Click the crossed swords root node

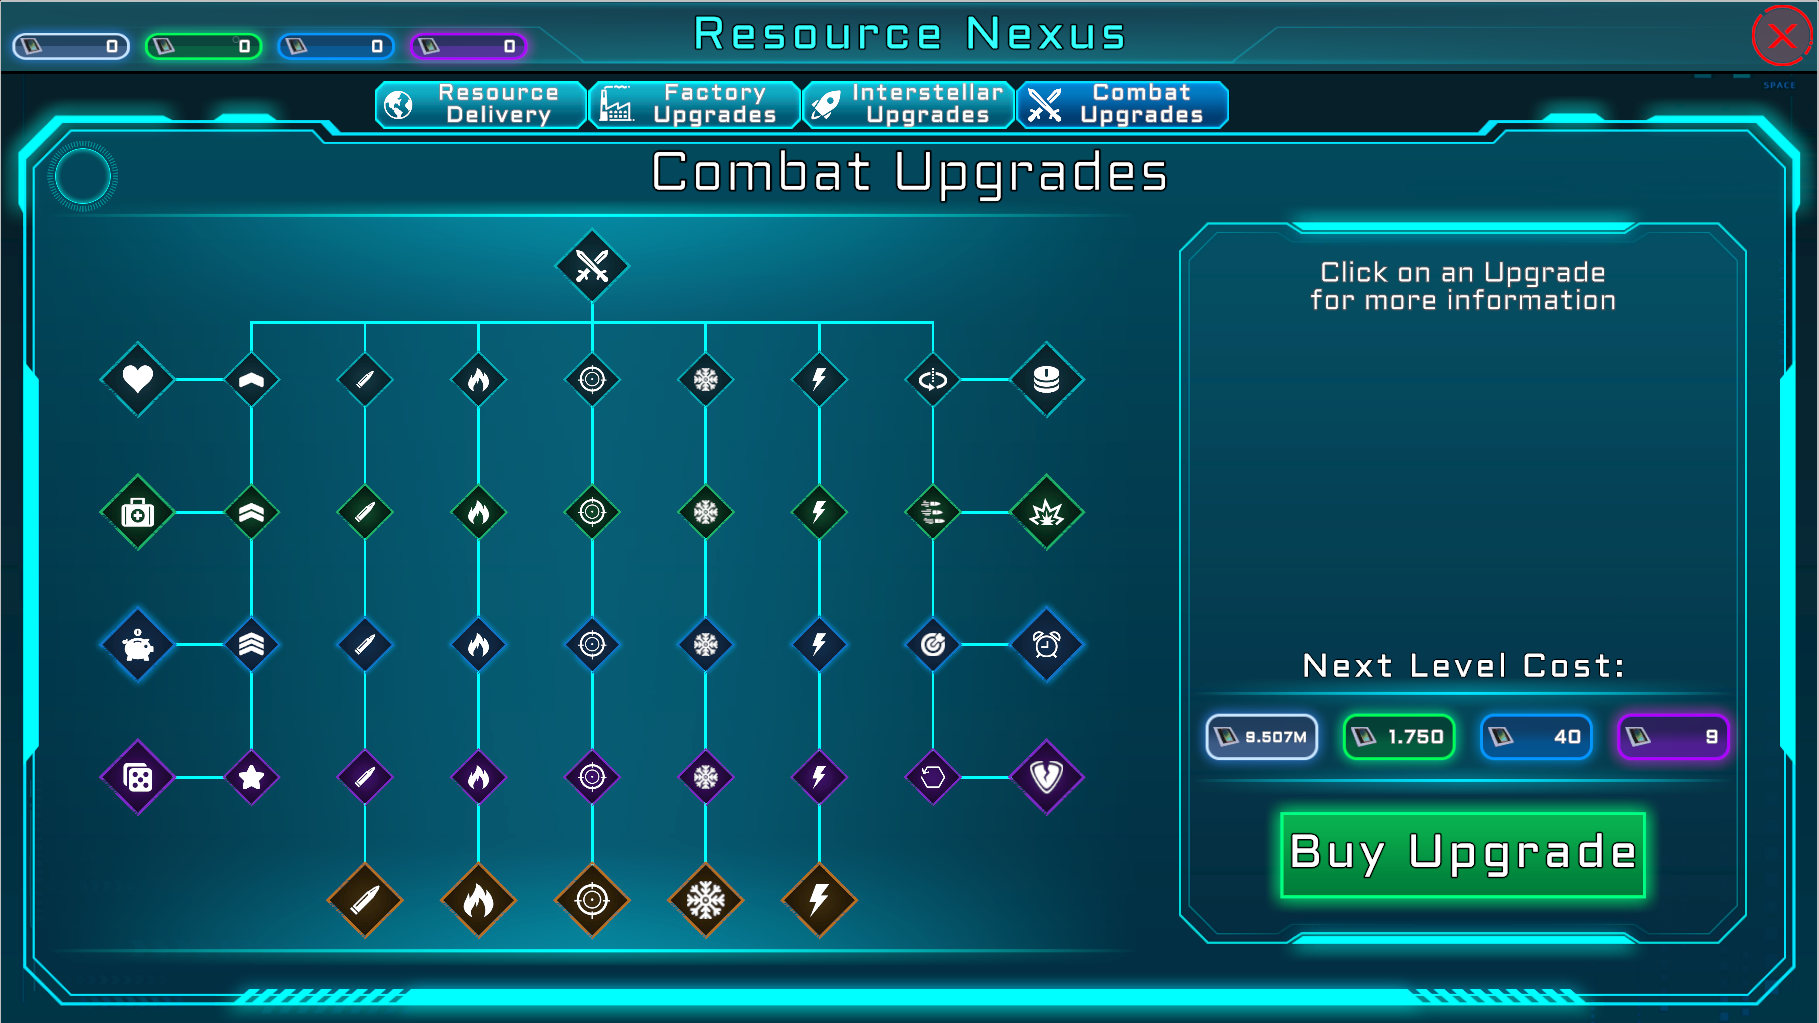click(x=592, y=266)
